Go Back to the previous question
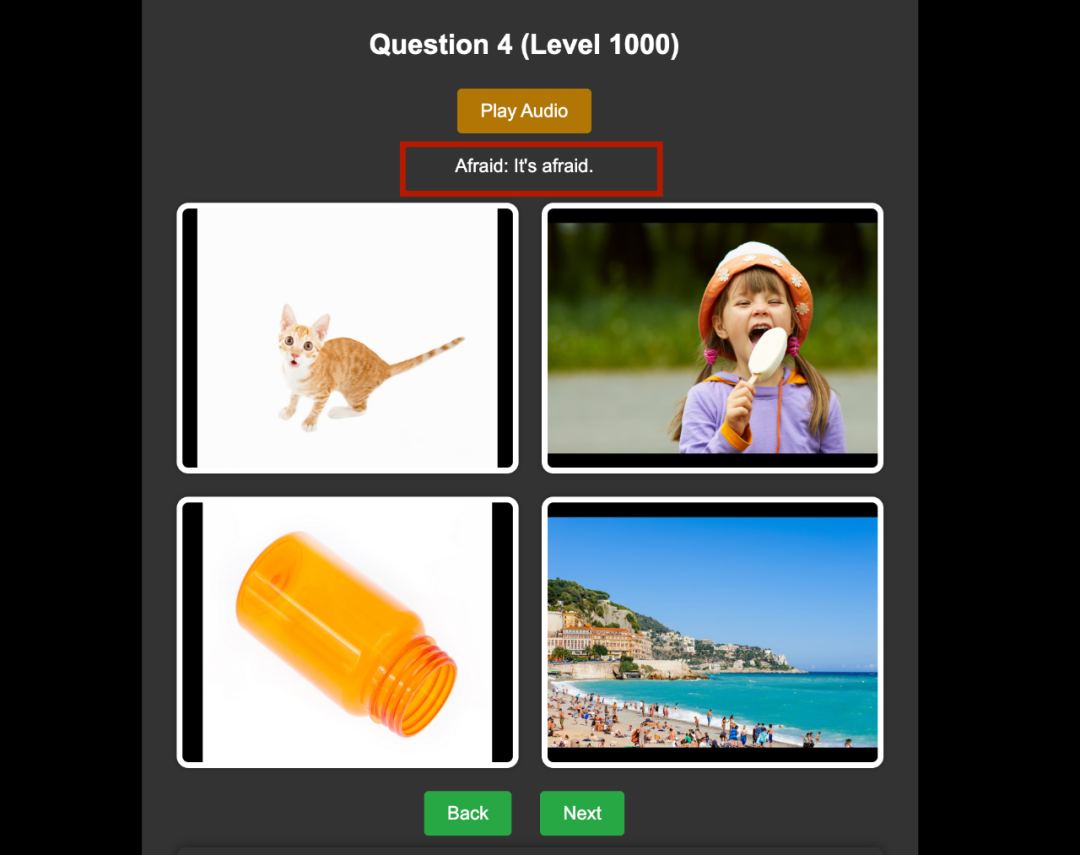Viewport: 1080px width, 855px height. tap(468, 813)
